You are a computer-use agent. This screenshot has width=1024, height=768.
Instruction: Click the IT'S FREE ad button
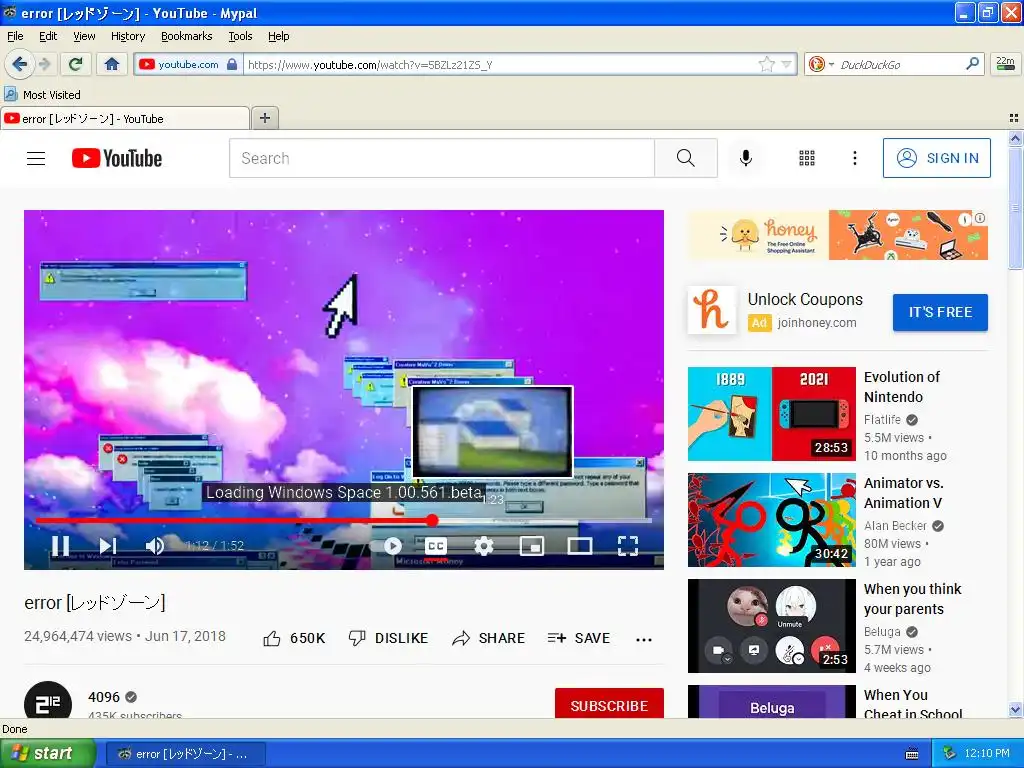tap(940, 312)
